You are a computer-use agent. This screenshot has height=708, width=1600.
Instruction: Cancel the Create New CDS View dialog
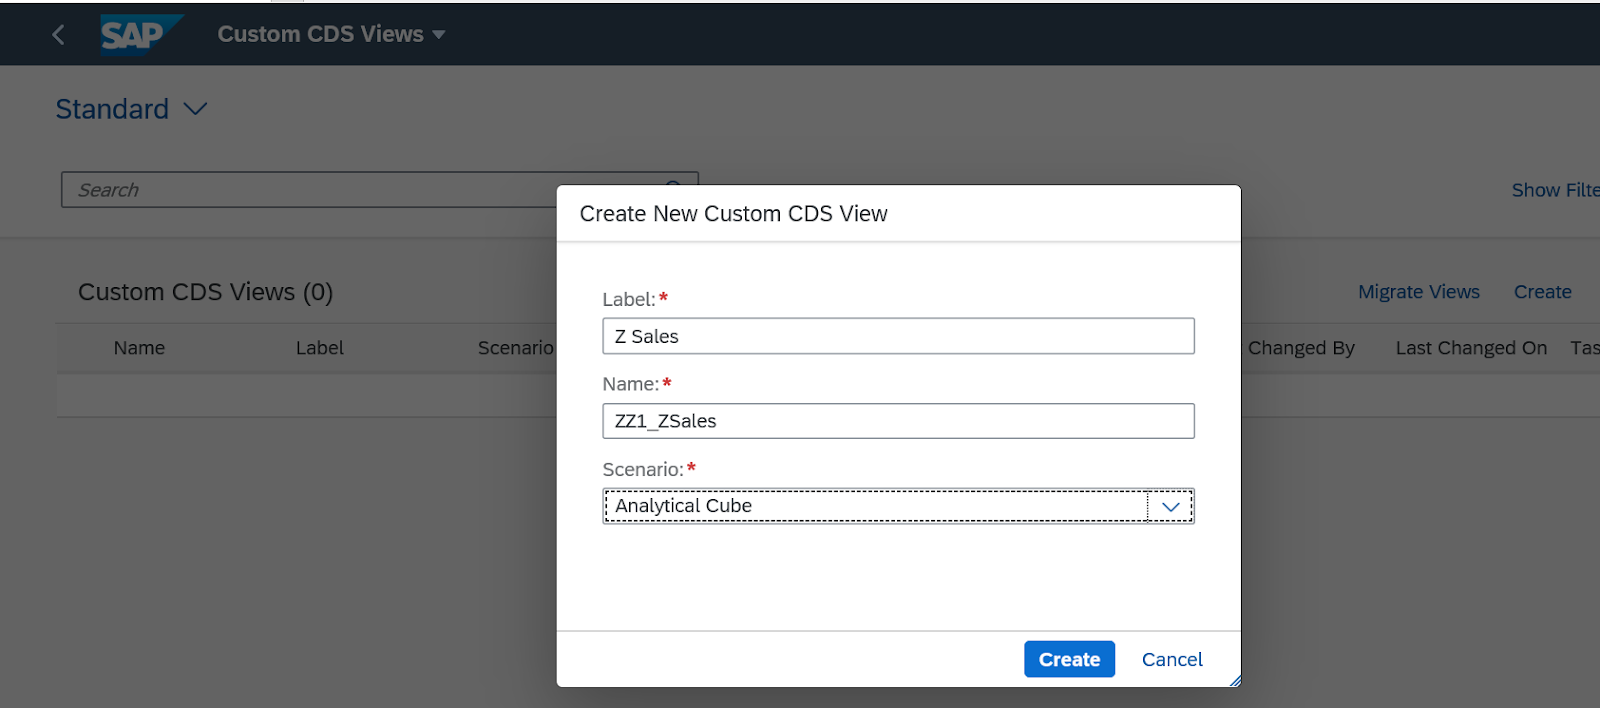click(x=1172, y=660)
